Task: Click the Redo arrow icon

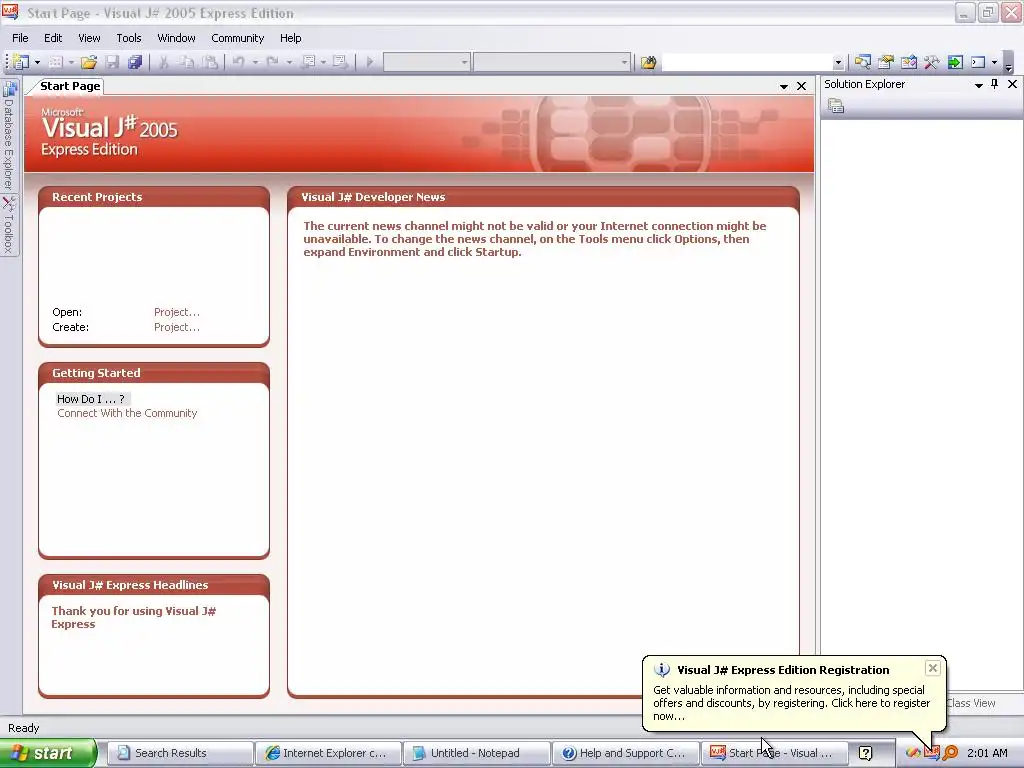Action: 272,62
